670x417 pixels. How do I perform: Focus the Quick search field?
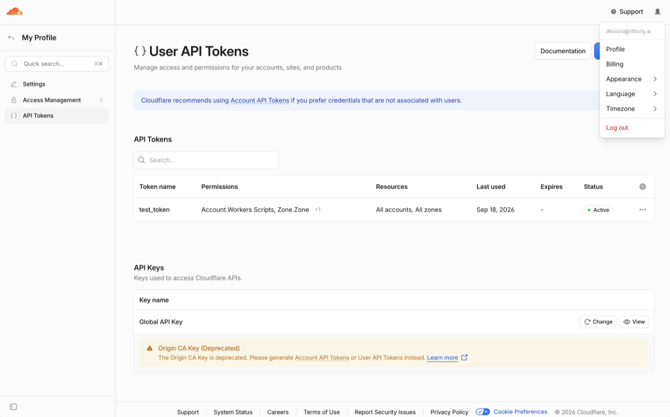click(57, 64)
